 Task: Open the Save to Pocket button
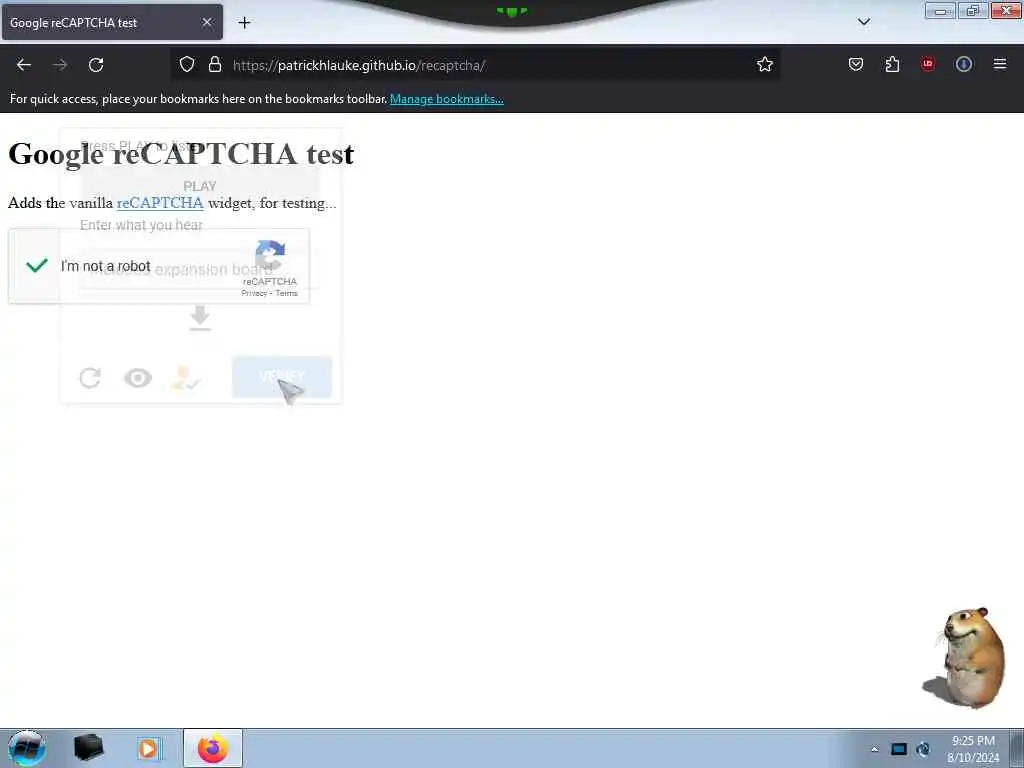[856, 64]
